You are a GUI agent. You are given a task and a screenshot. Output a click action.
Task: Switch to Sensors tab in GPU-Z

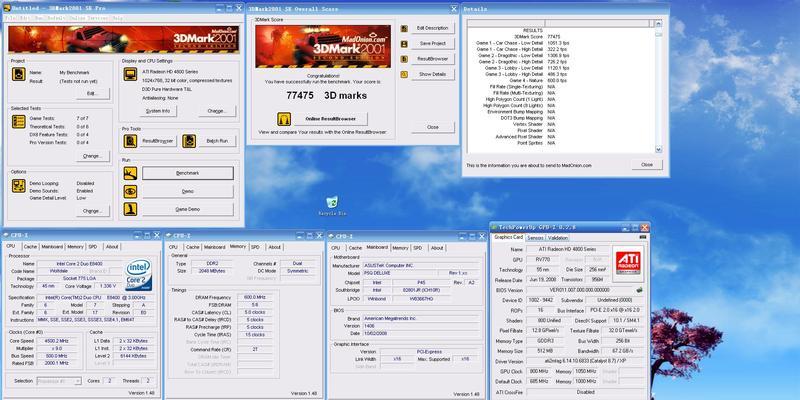point(535,238)
